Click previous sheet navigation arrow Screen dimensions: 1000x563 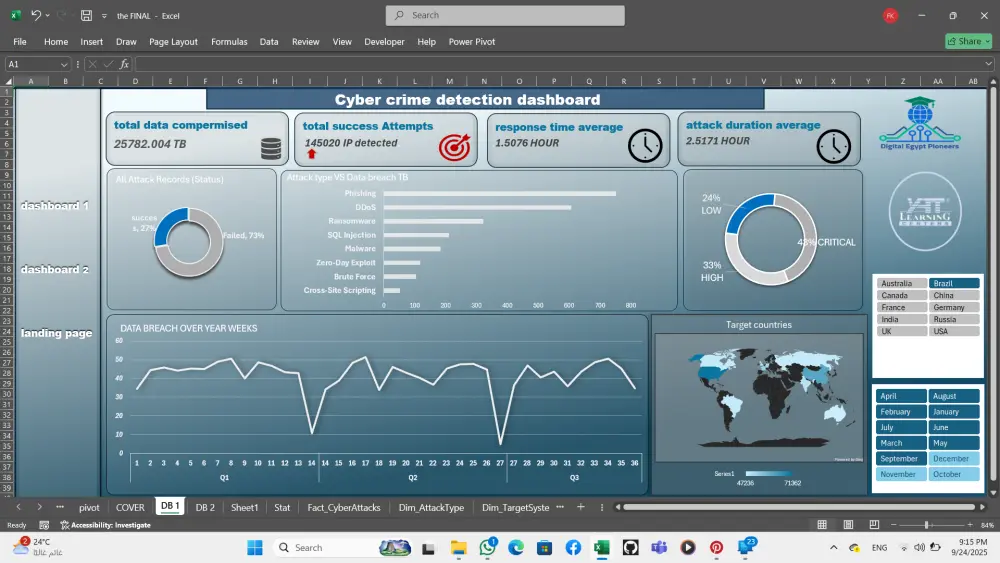[x=18, y=507]
